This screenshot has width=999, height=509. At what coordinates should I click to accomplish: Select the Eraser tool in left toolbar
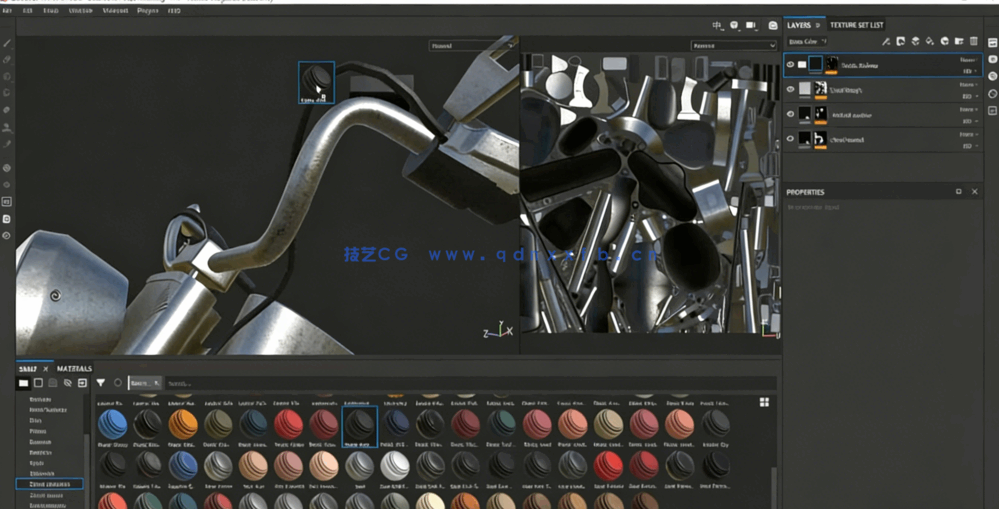coord(7,60)
